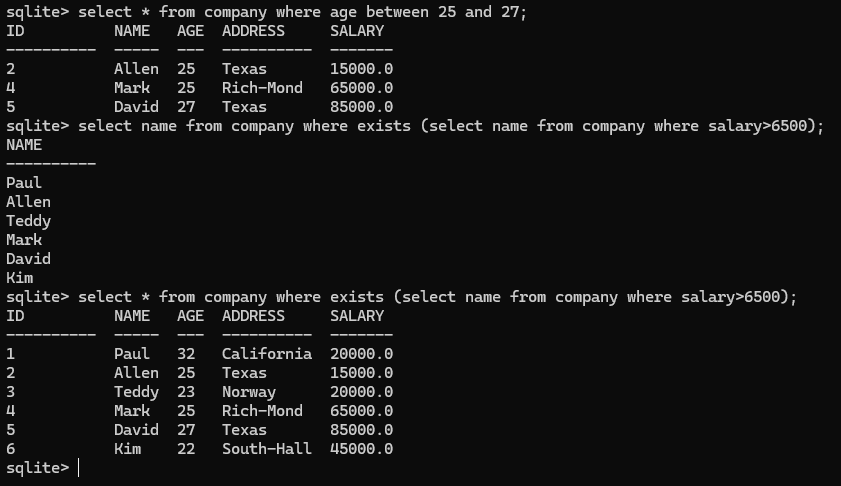The width and height of the screenshot is (841, 486).
Task: Click the California address cell
Action: [x=267, y=354]
